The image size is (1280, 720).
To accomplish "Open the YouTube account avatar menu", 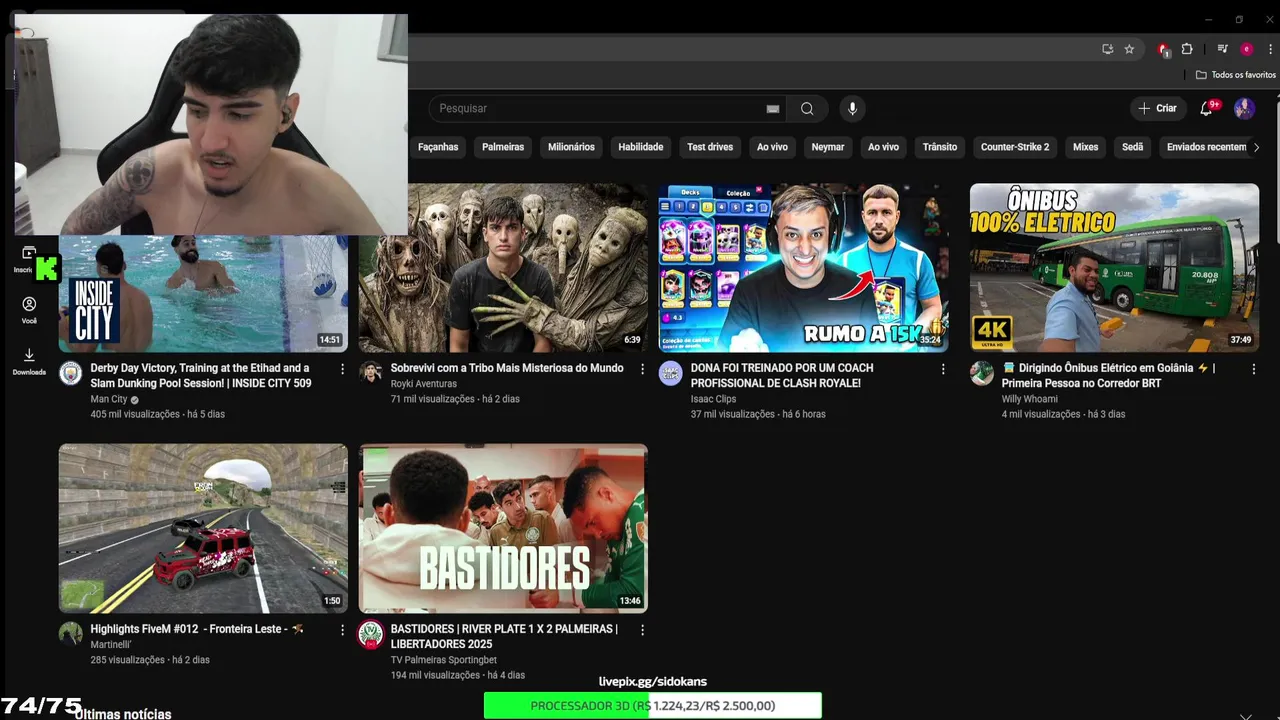I will coord(1244,108).
